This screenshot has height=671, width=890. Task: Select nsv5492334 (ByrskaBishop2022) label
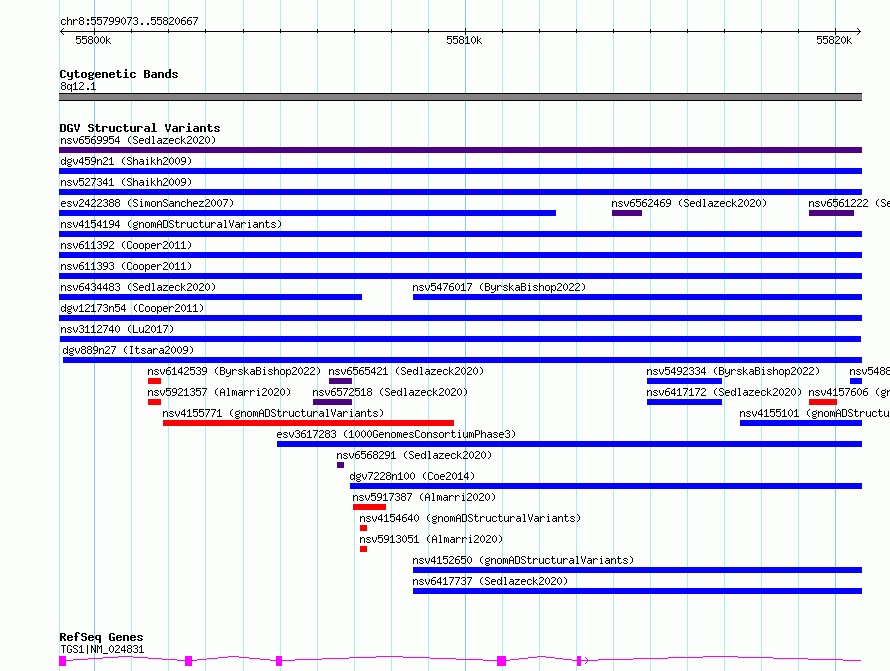(733, 371)
